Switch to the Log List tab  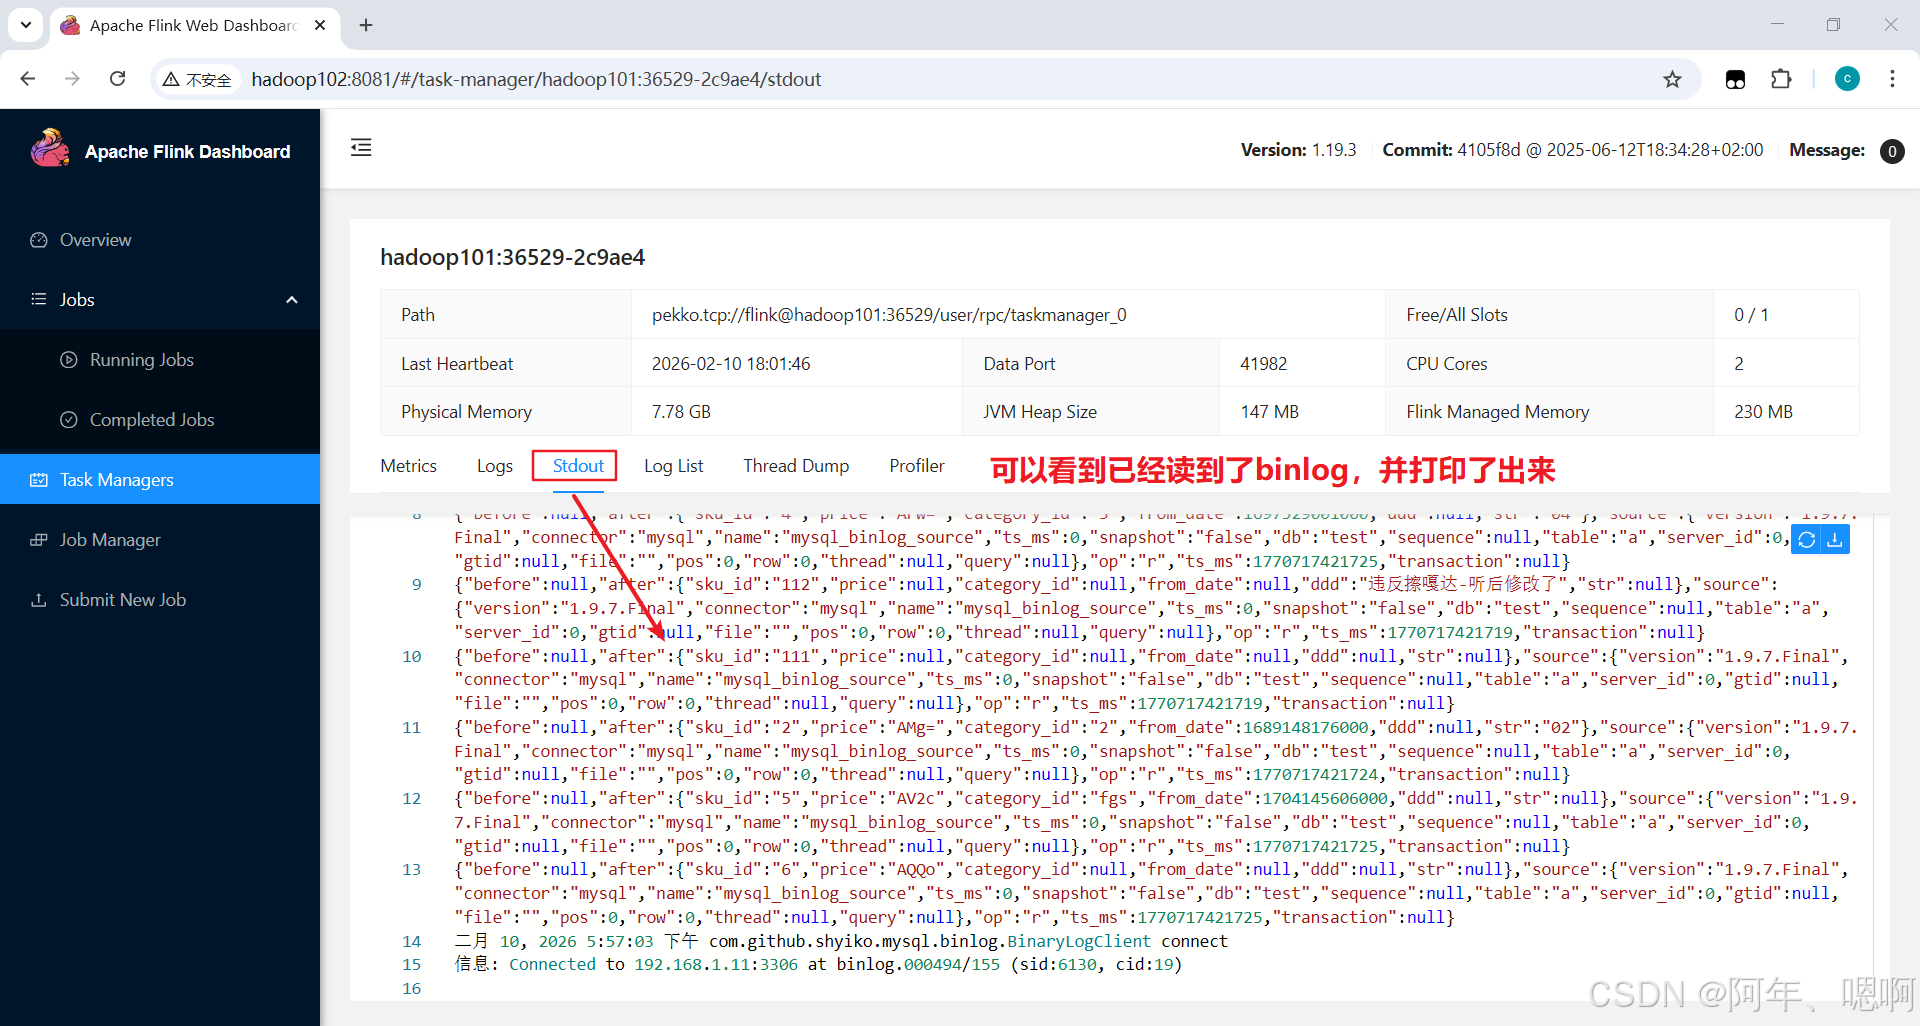(674, 466)
